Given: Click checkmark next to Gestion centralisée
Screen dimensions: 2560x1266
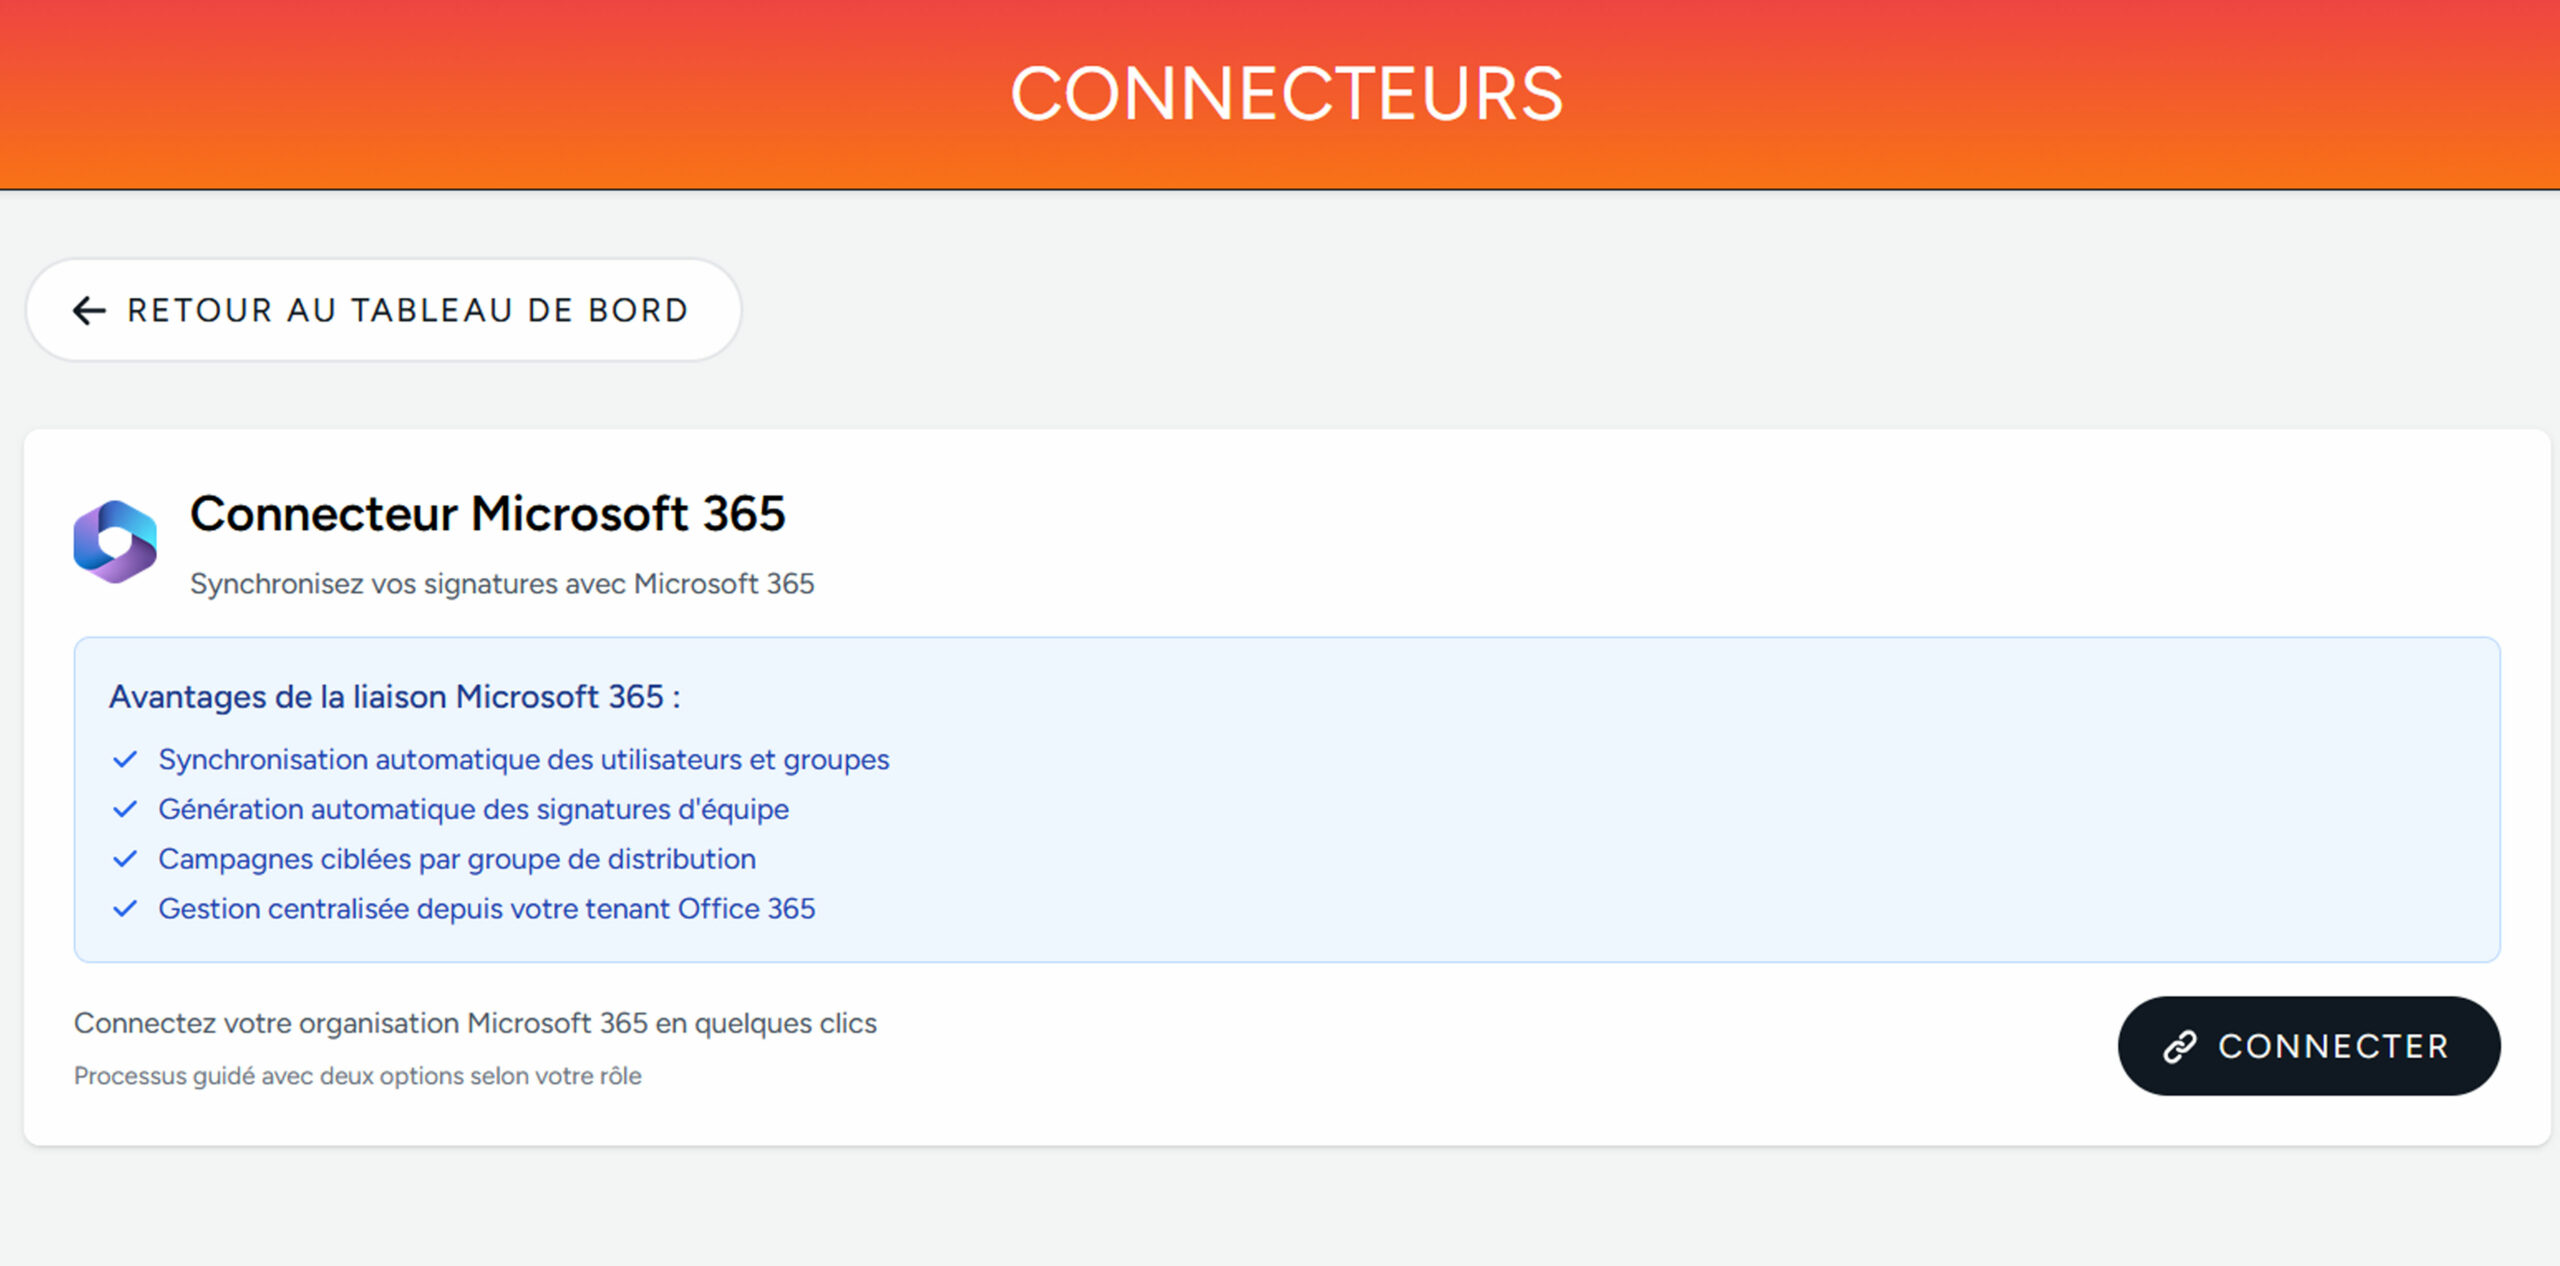Looking at the screenshot, I should (125, 909).
